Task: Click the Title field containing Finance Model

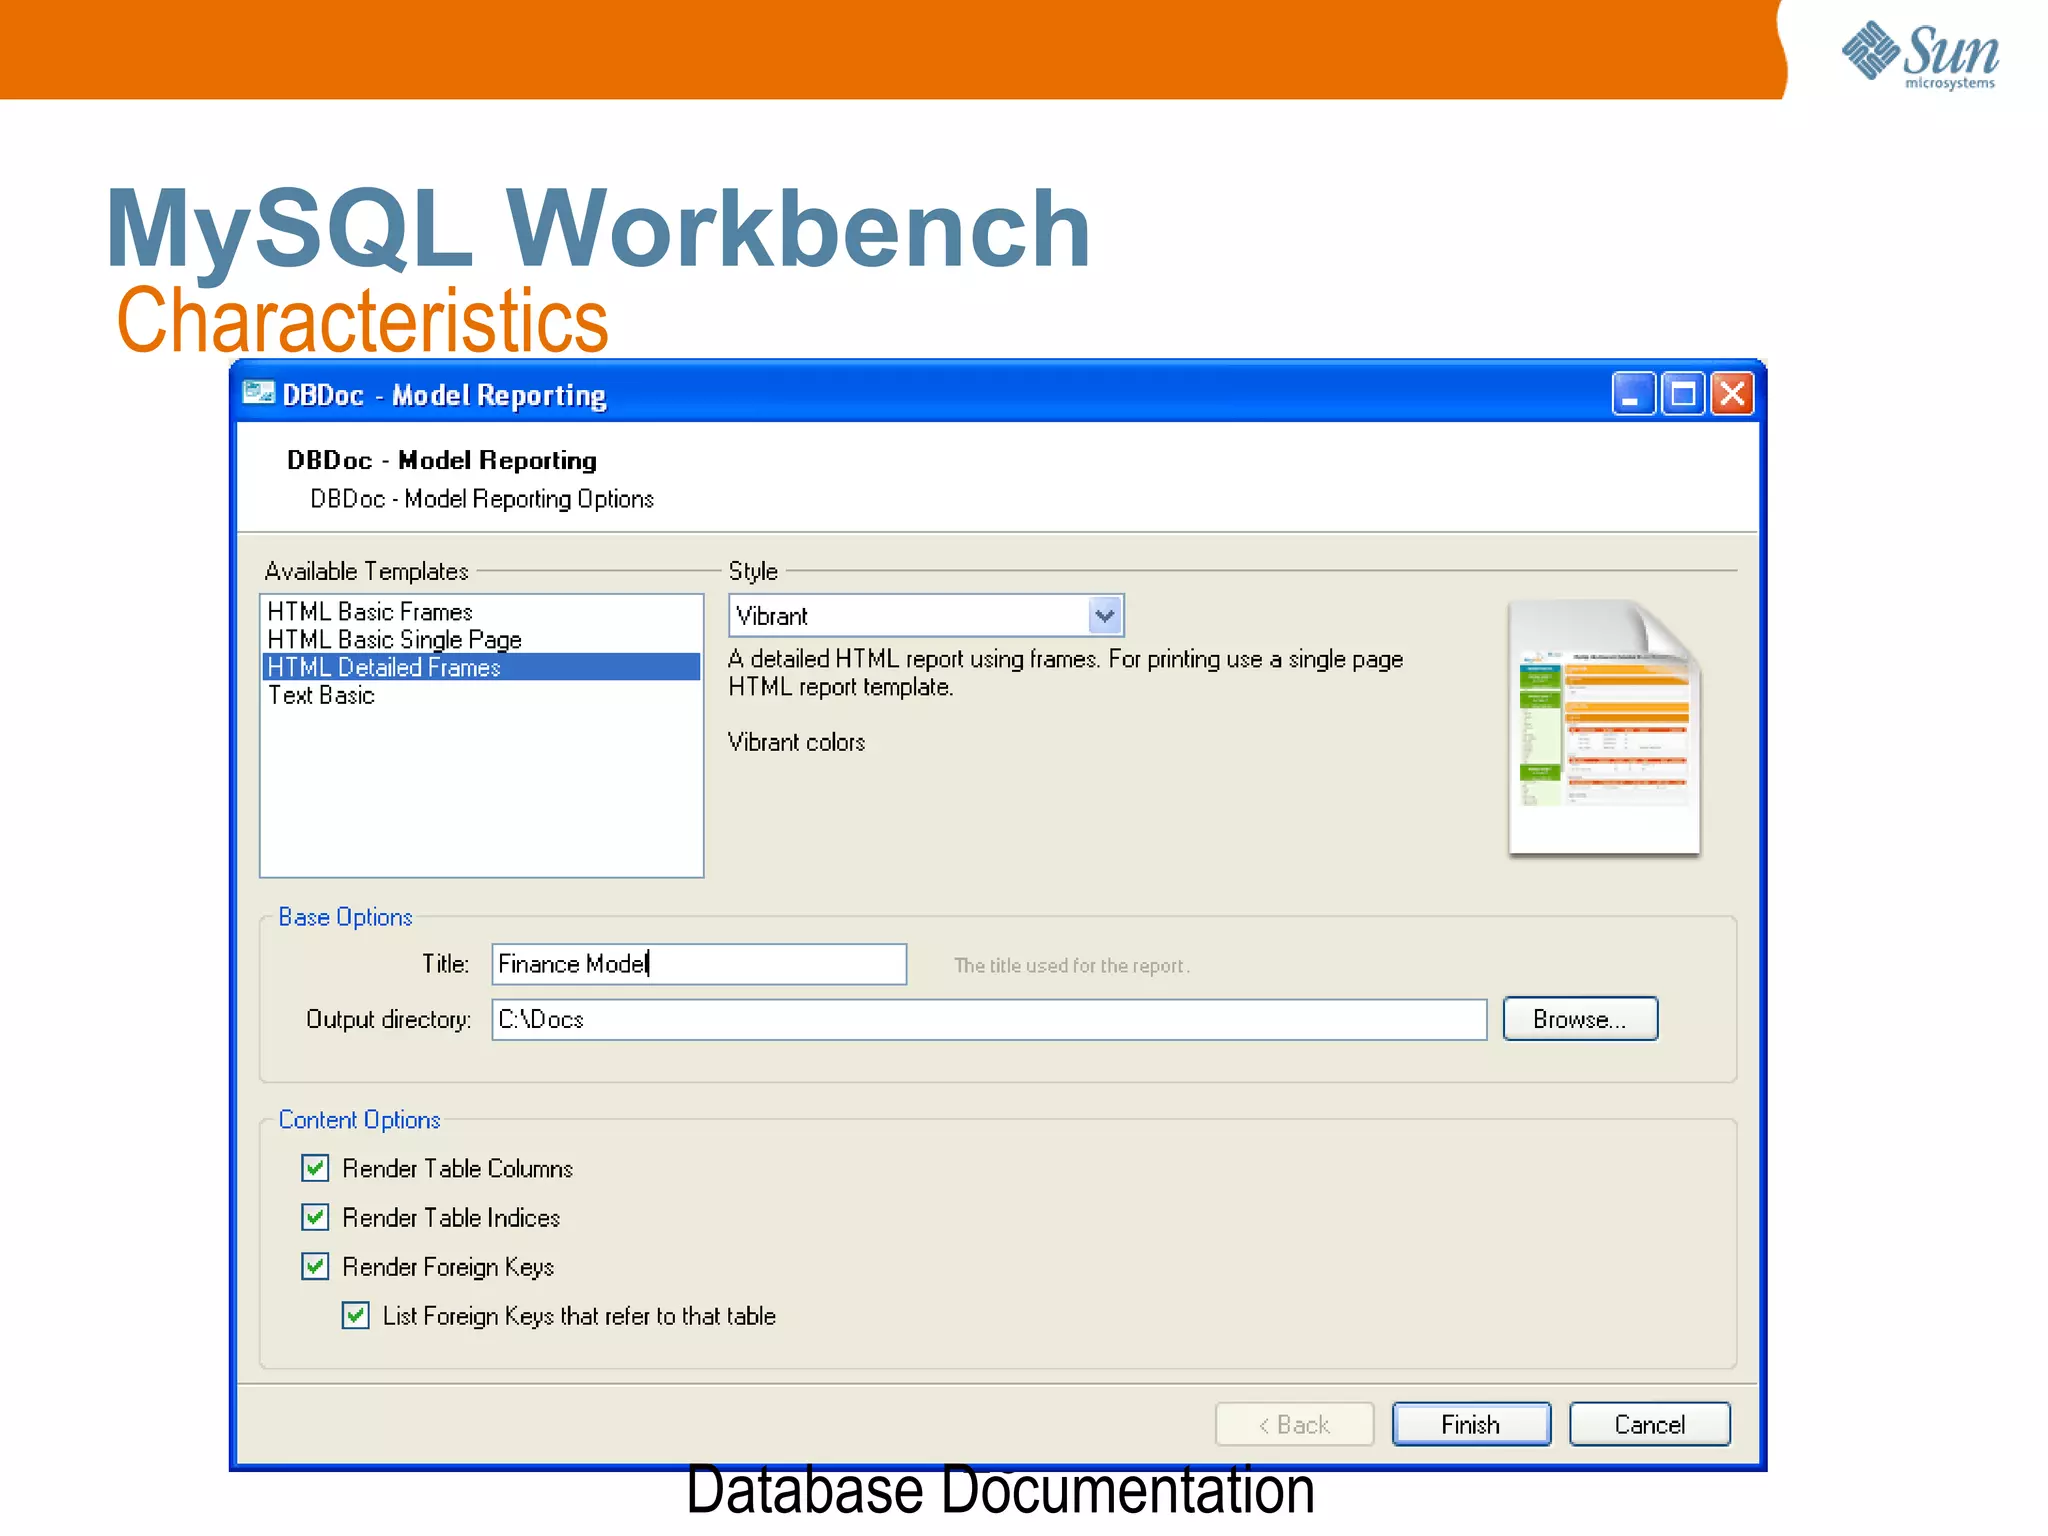Action: [x=698, y=964]
